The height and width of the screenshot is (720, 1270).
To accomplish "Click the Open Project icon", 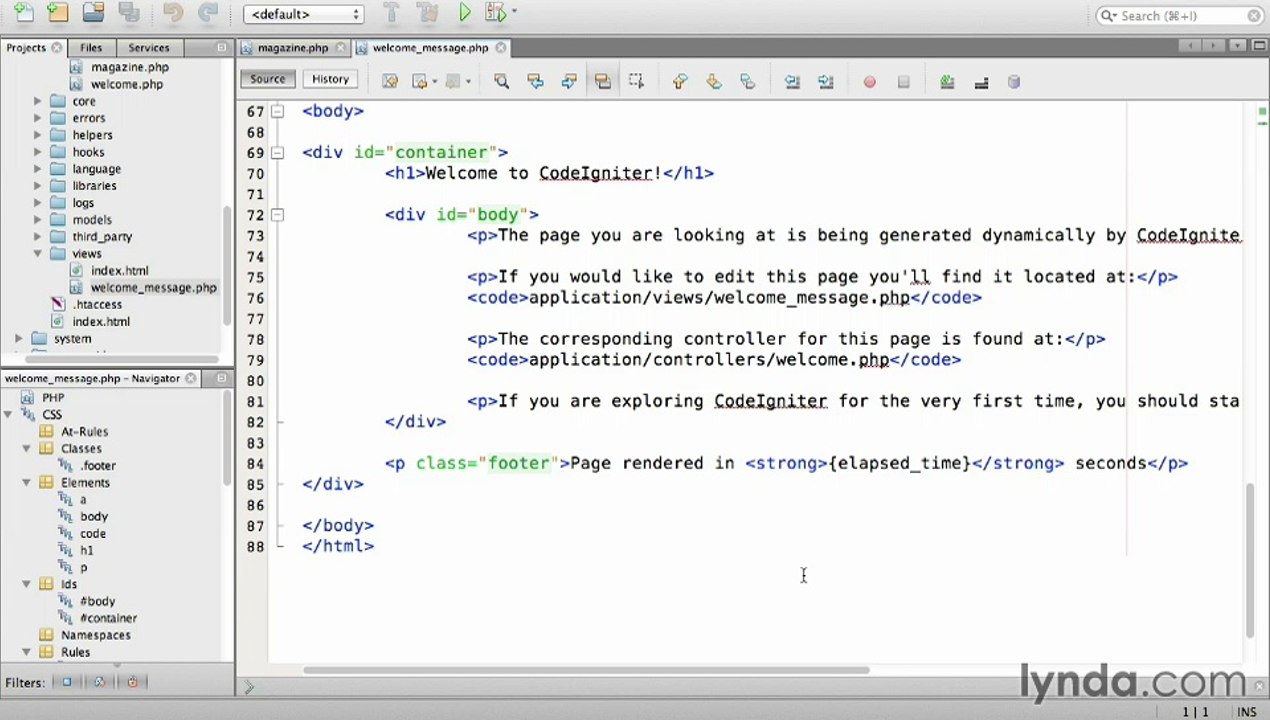I will (93, 13).
